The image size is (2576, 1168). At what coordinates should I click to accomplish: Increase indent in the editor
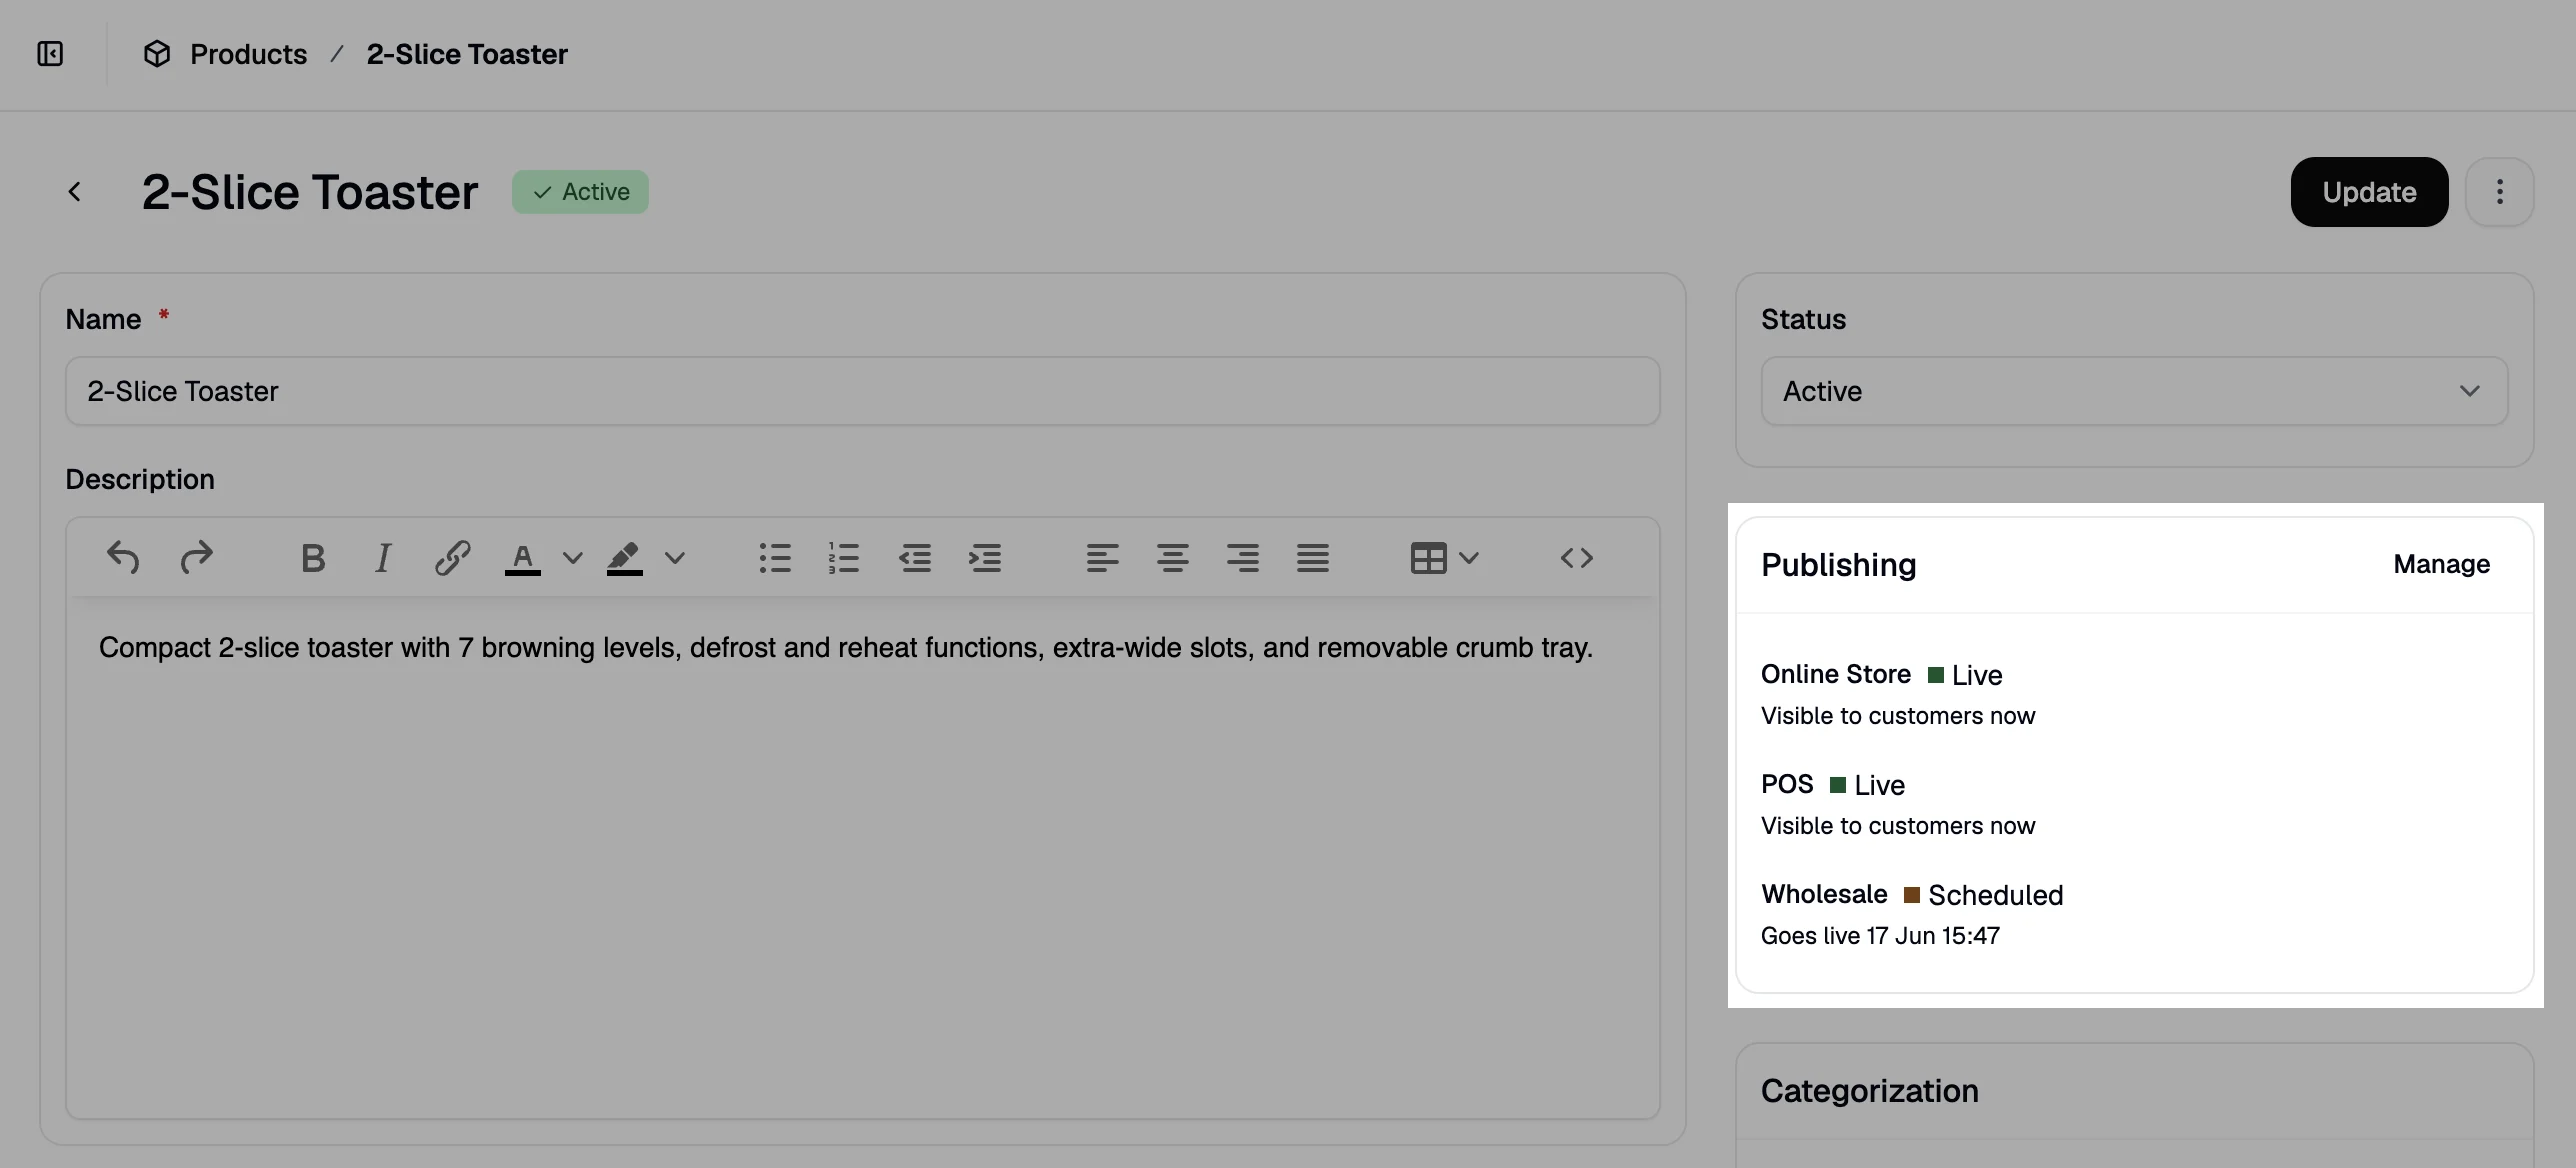(985, 558)
